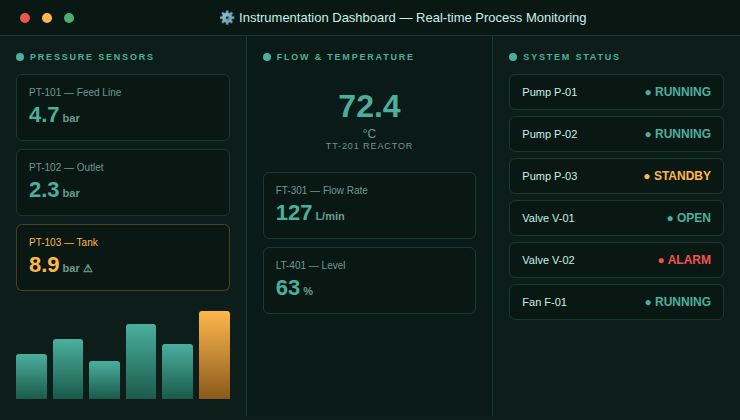
Task: Click the red alarm dot for Valve V-02
Action: [x=661, y=260]
